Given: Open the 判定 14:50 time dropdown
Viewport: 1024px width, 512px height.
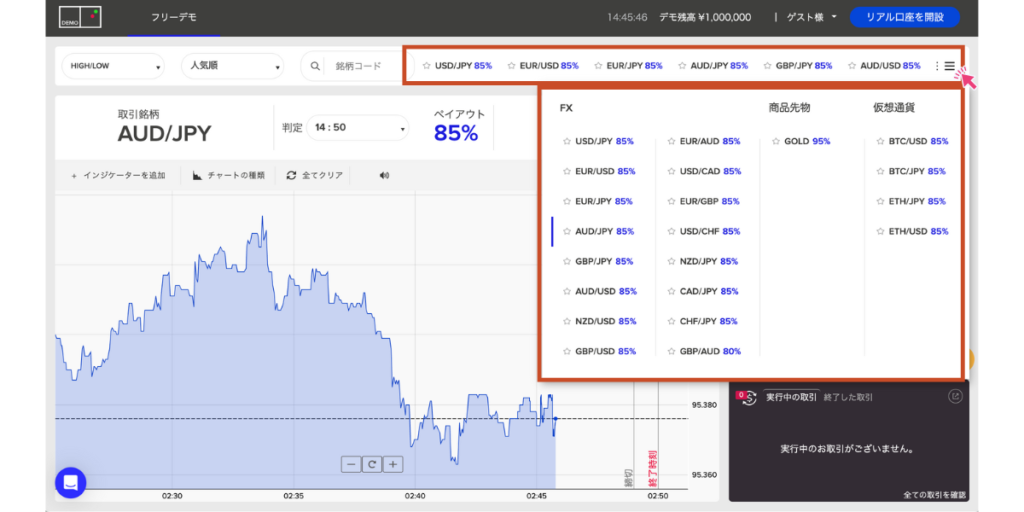Looking at the screenshot, I should (358, 128).
